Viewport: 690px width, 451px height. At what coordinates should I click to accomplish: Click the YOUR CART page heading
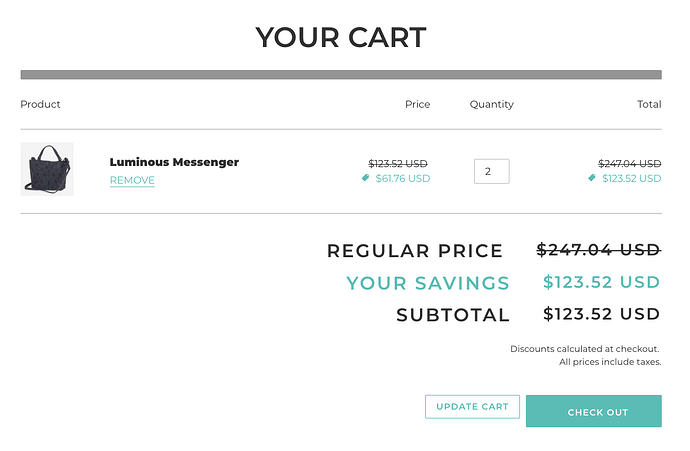(x=341, y=38)
